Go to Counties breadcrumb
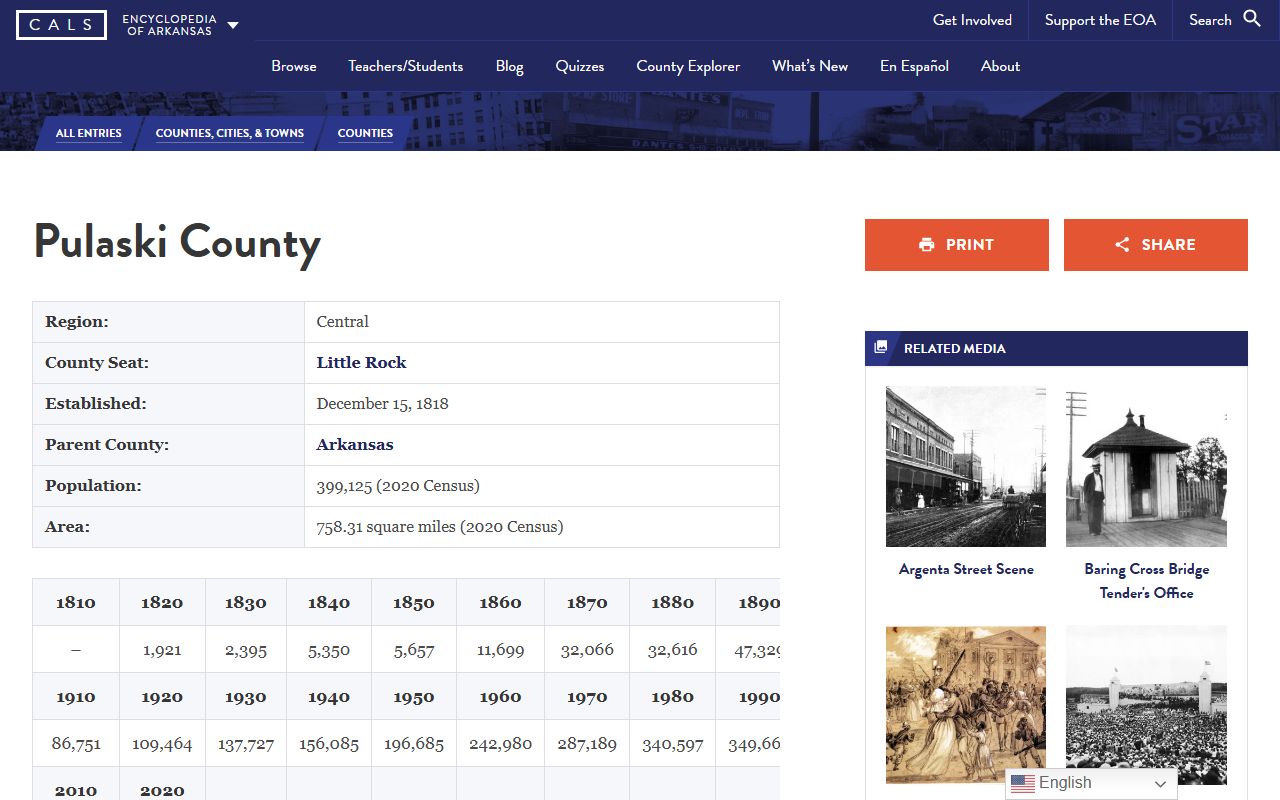Viewport: 1280px width, 800px height. pyautogui.click(x=365, y=133)
